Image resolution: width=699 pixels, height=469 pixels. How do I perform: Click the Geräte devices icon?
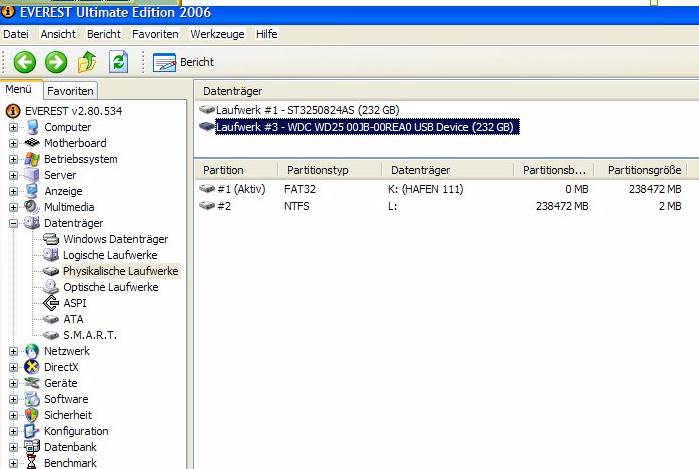pyautogui.click(x=32, y=383)
